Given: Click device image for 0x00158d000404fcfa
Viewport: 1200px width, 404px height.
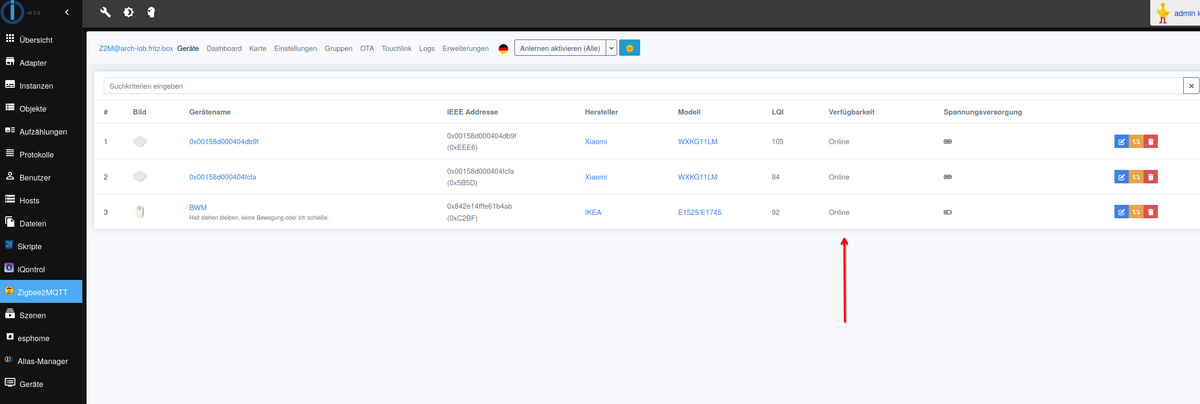Looking at the screenshot, I should [140, 177].
